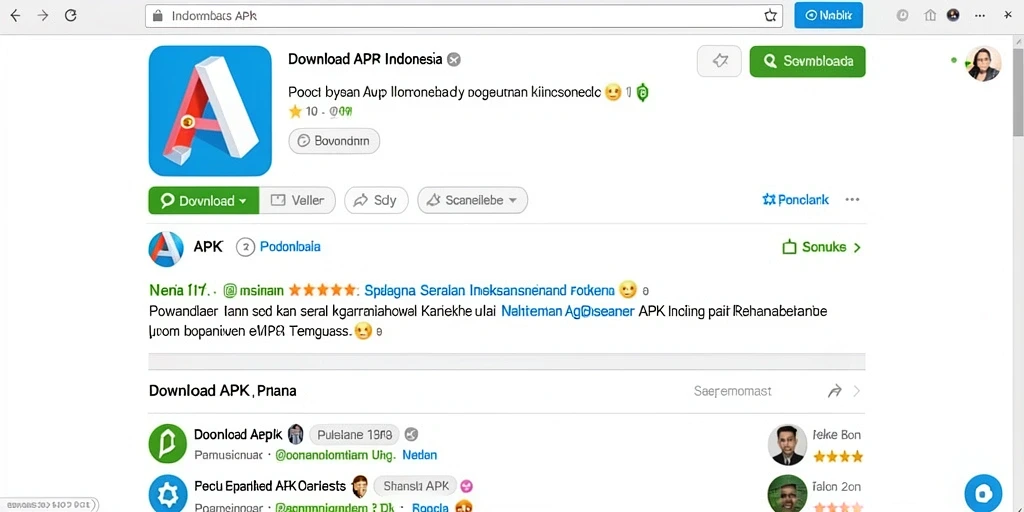Click the Ponclank link
1024x512 pixels.
coord(795,200)
